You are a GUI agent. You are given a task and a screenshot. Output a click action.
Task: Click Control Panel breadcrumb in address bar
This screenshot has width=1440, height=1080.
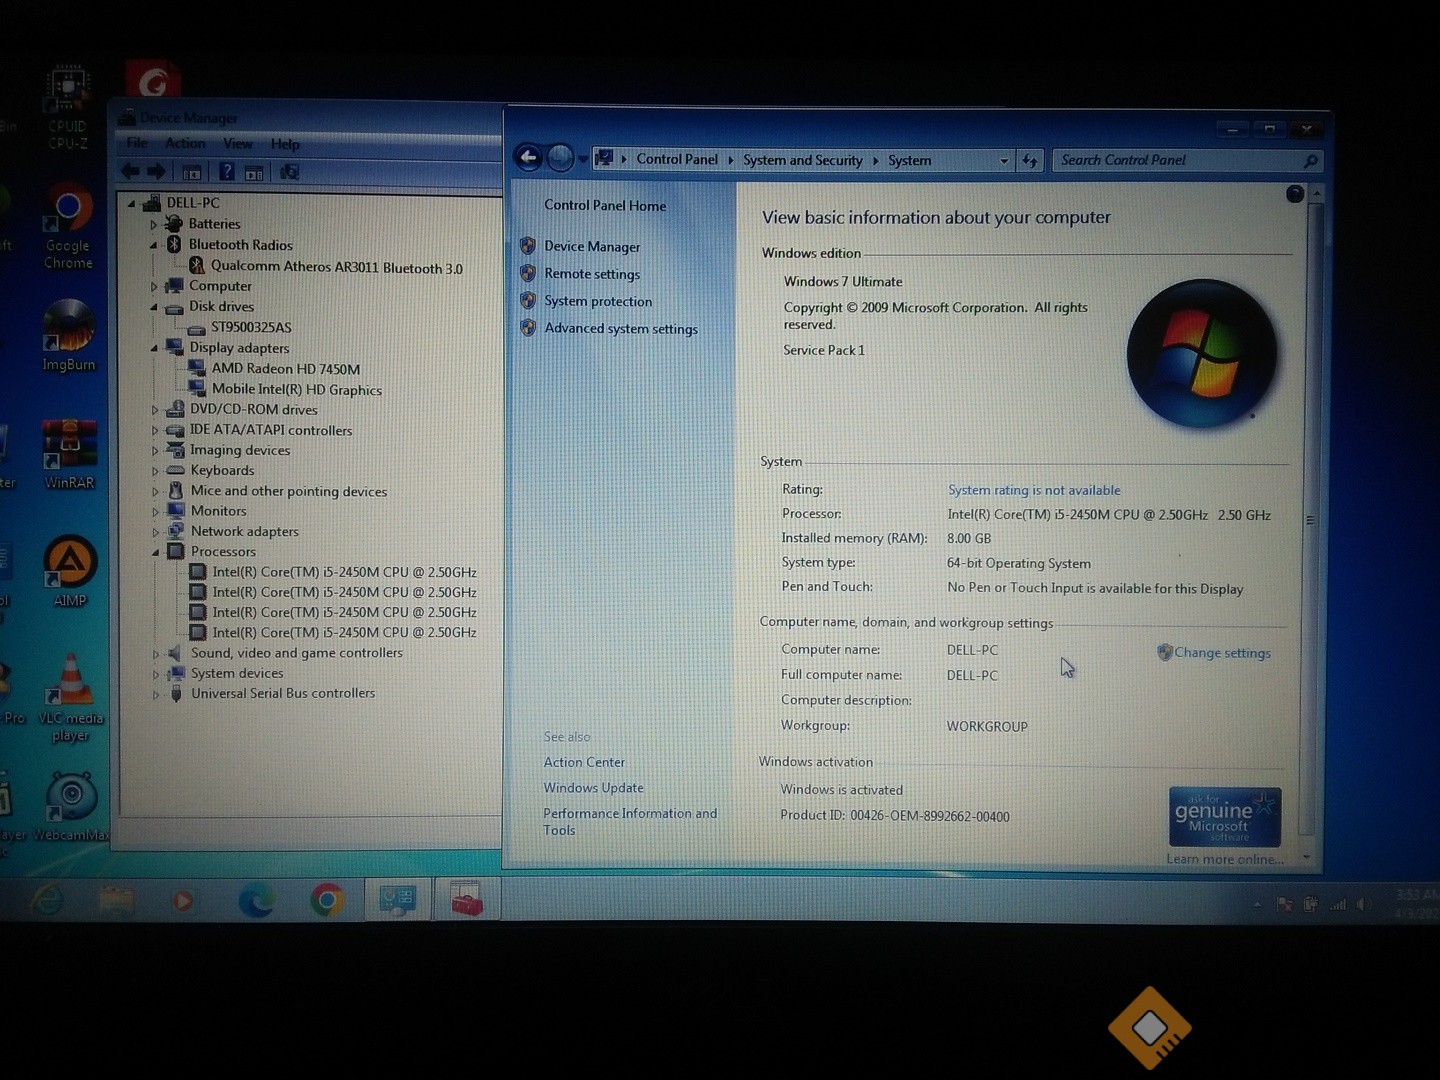(x=677, y=159)
